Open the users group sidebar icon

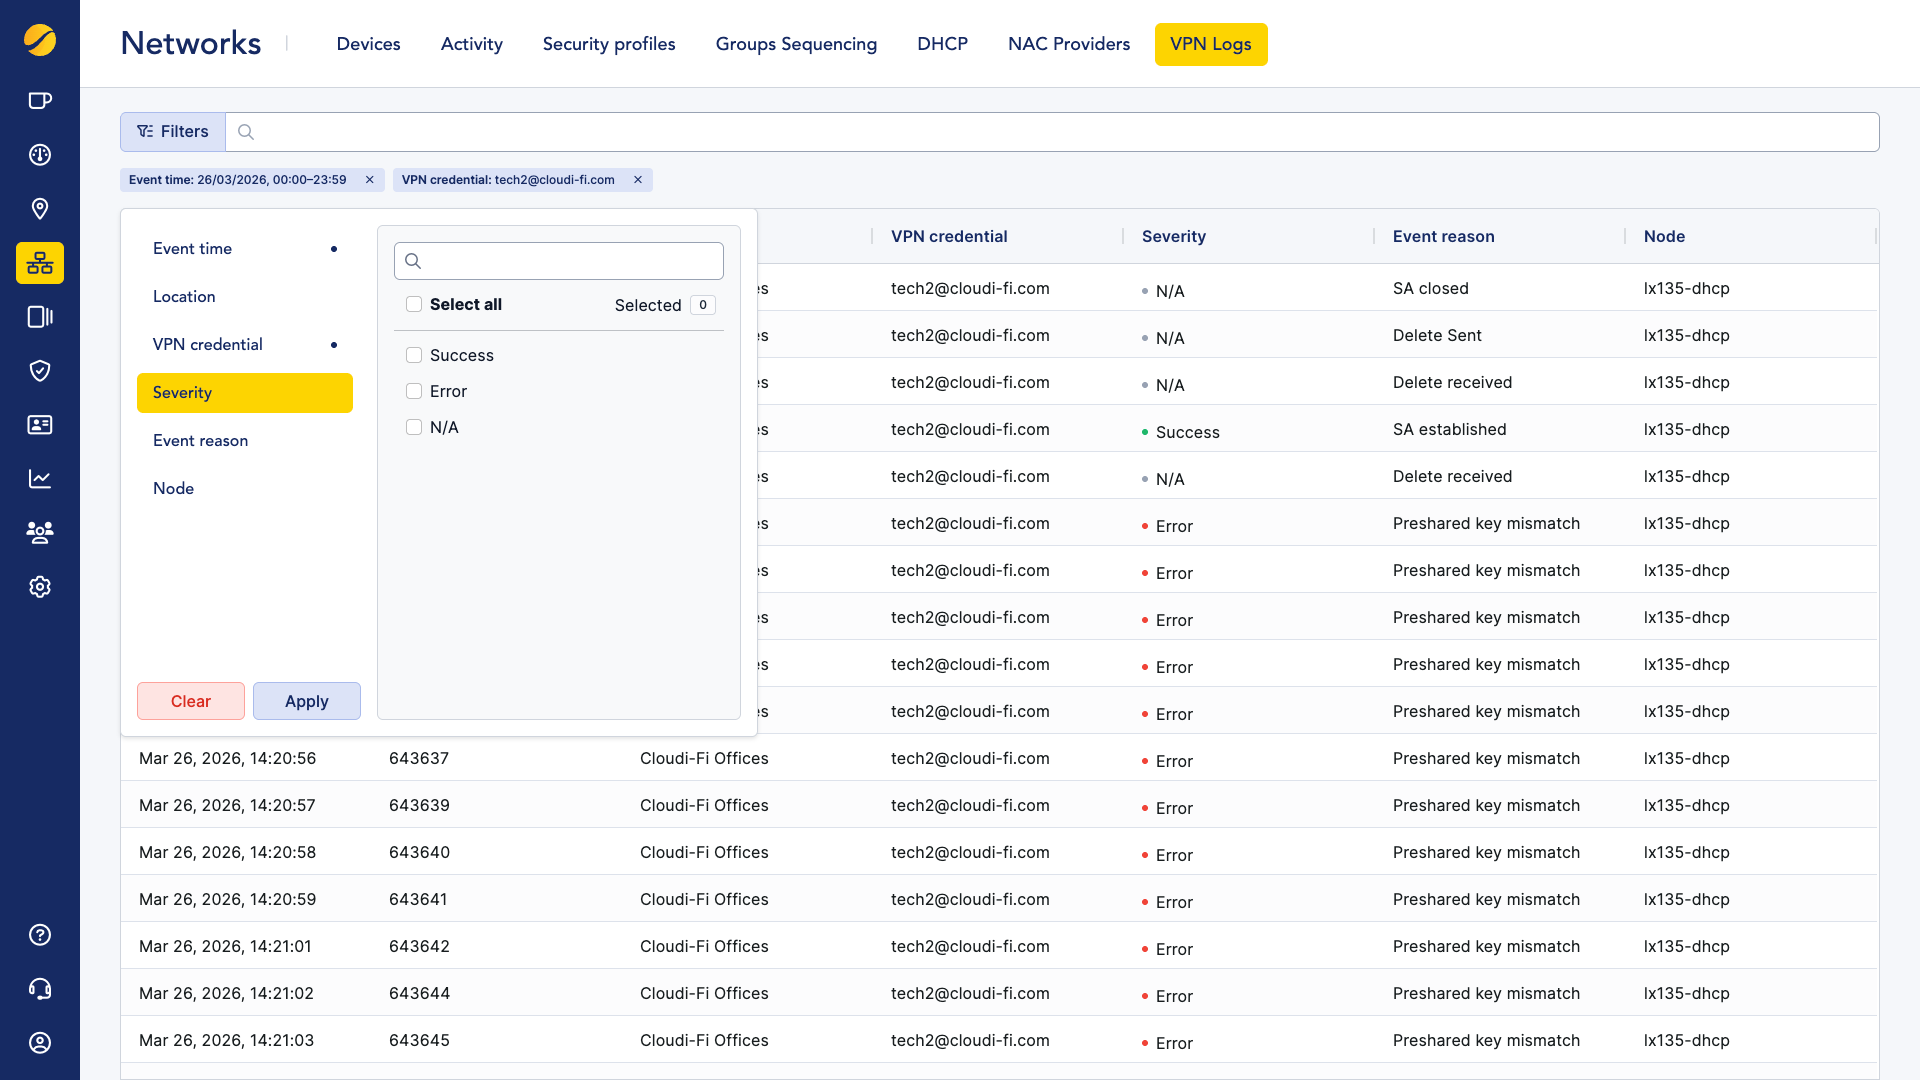tap(40, 532)
